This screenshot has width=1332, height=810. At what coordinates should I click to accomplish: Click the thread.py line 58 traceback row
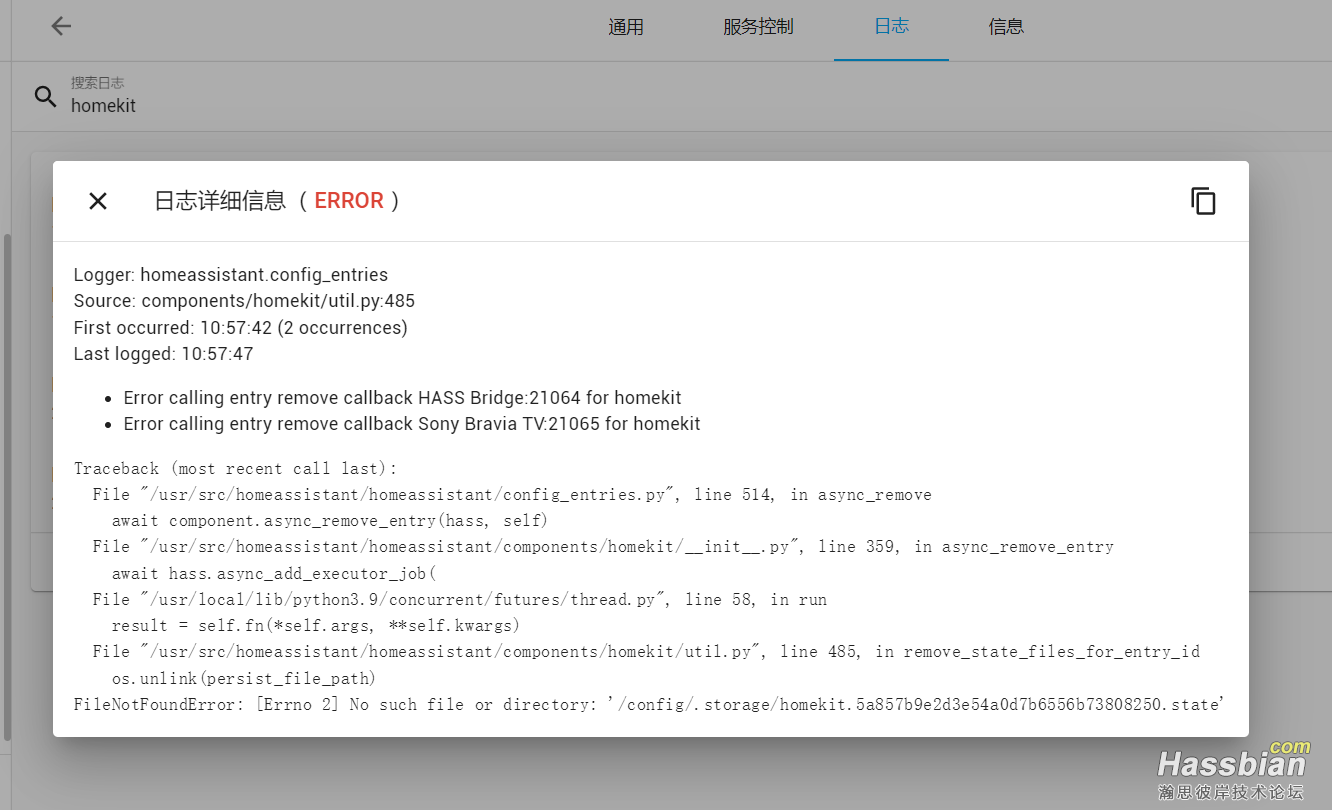point(459,600)
